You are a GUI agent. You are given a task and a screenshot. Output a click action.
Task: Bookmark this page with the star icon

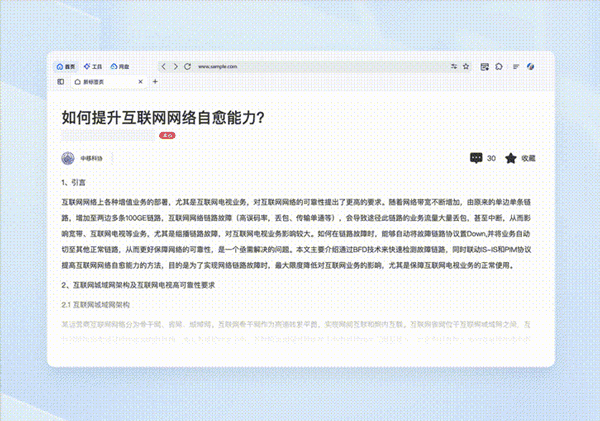click(466, 66)
